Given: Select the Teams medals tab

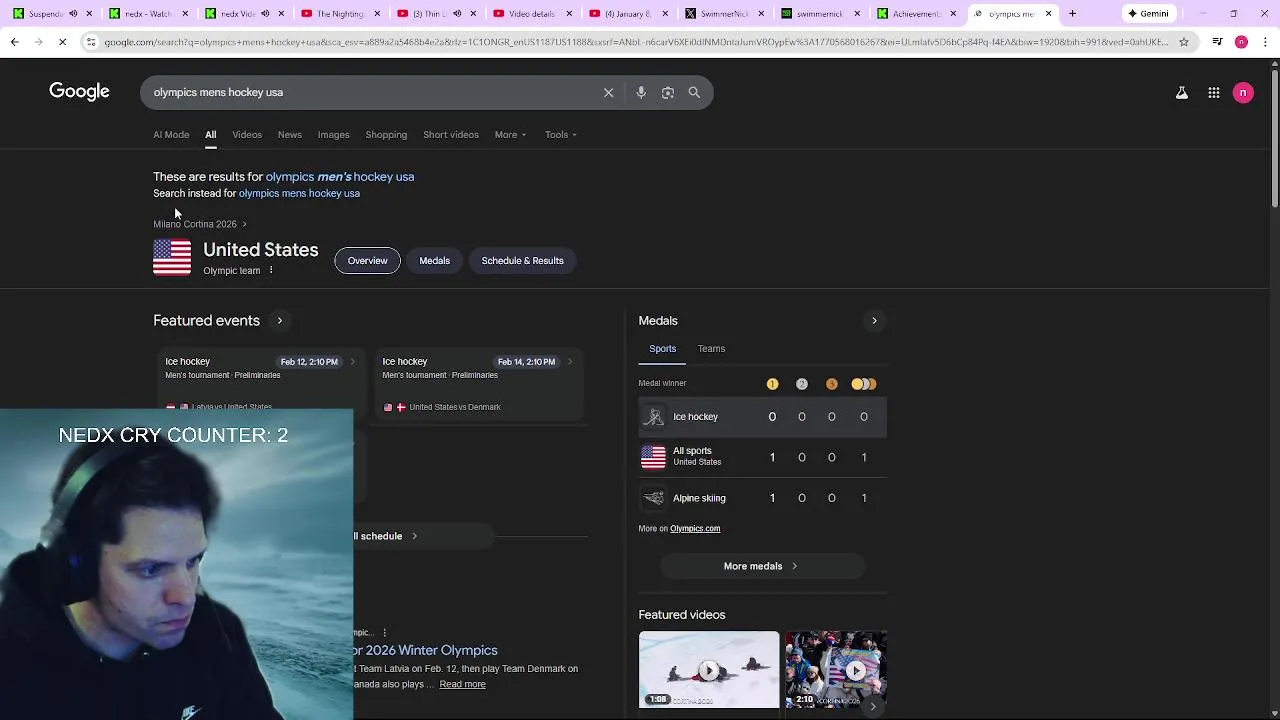Looking at the screenshot, I should 711,349.
